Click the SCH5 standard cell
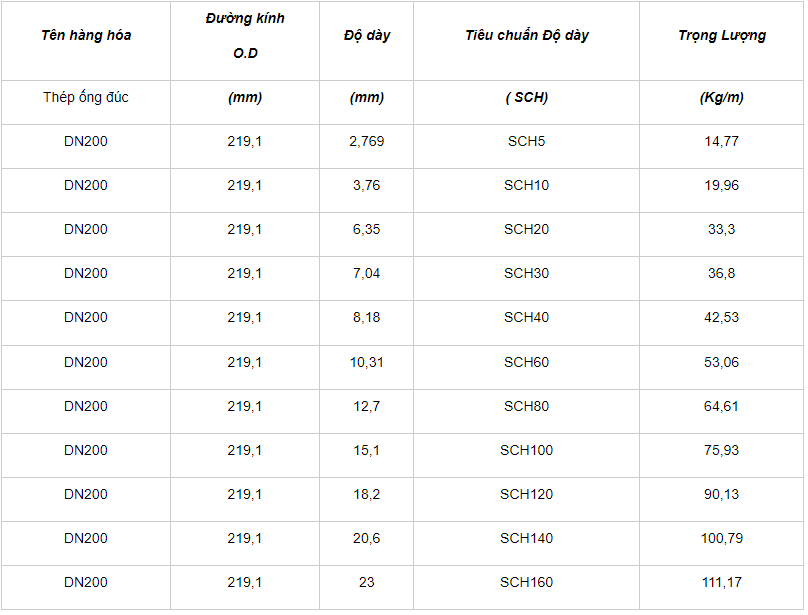Screen dimensions: 808x615 tap(526, 142)
